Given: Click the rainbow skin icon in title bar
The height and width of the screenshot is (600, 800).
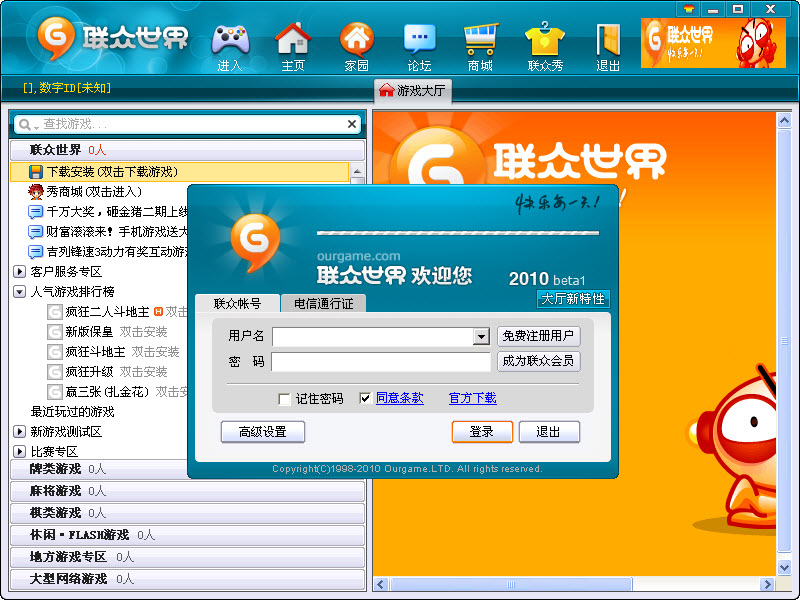Looking at the screenshot, I should coord(689,9).
